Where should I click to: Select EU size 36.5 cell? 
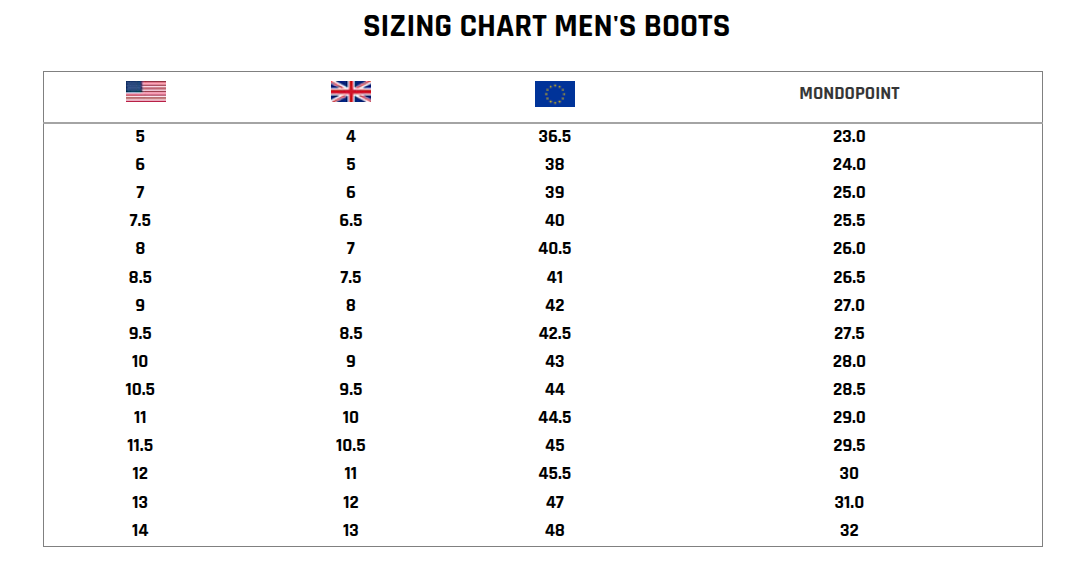pos(555,136)
